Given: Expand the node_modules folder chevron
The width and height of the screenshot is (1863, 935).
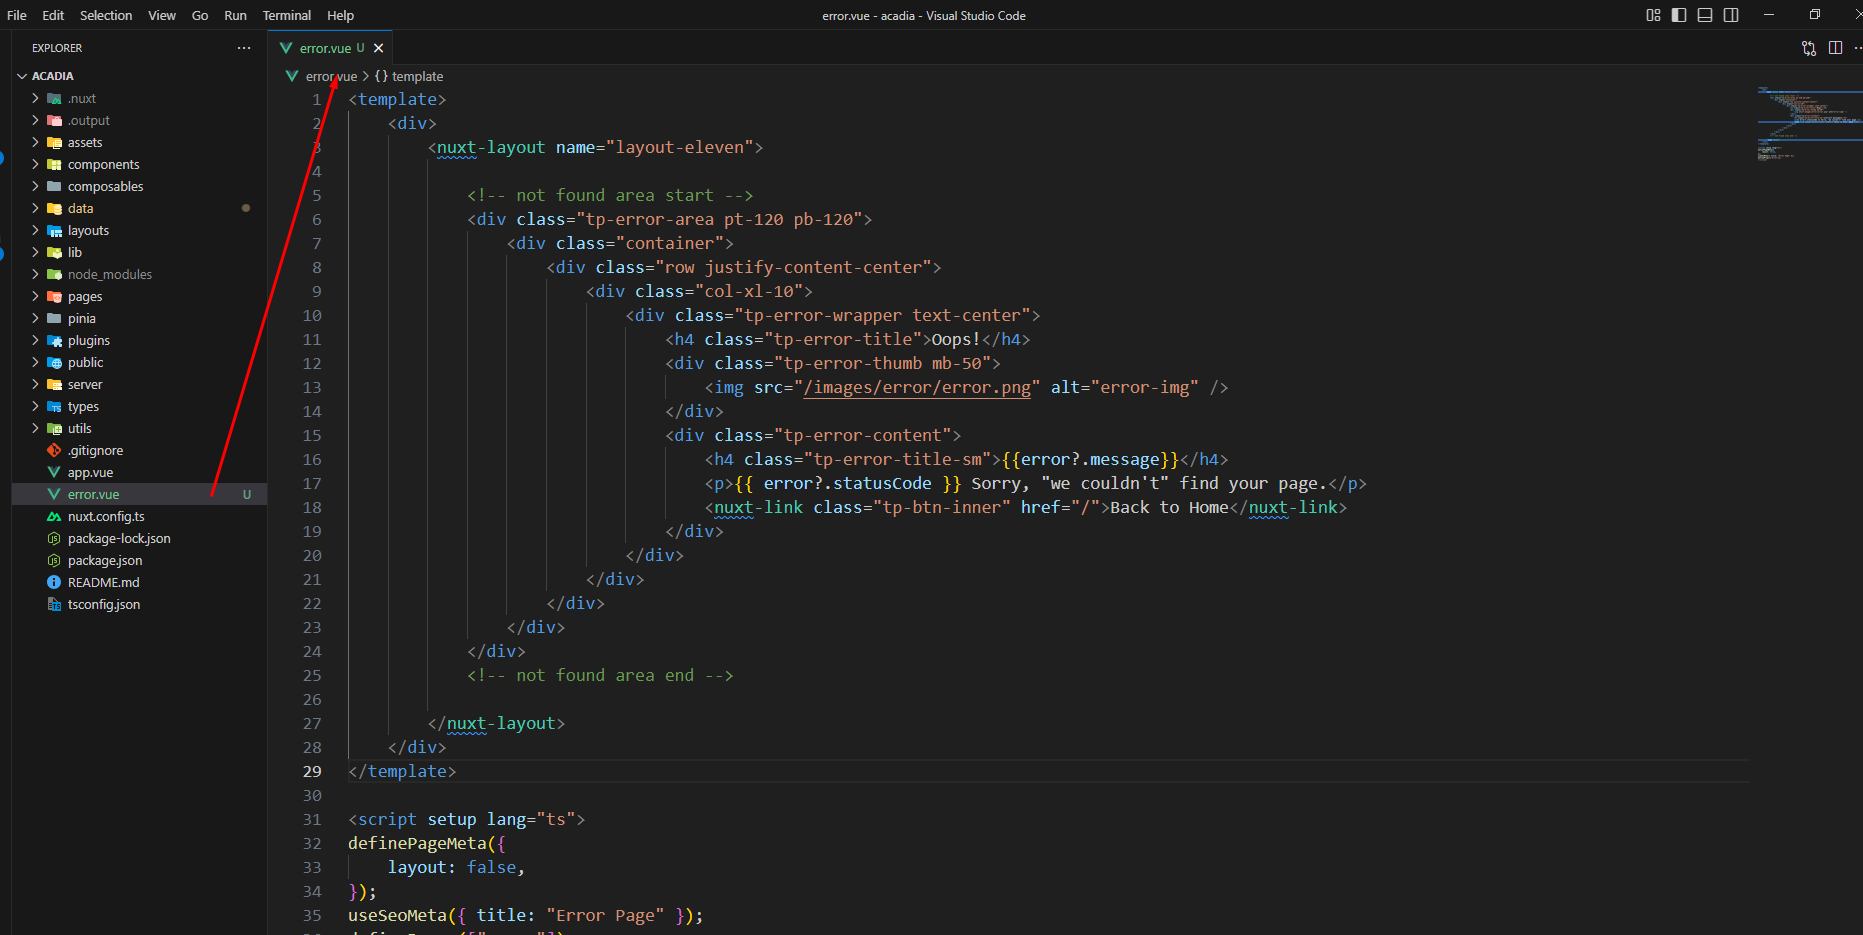Looking at the screenshot, I should point(36,274).
